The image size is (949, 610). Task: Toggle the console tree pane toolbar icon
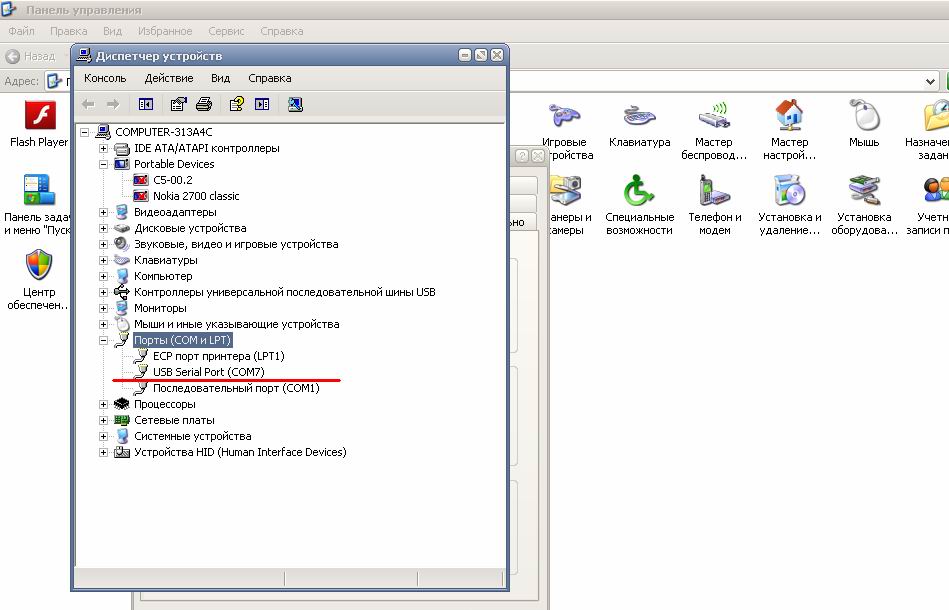[x=146, y=105]
